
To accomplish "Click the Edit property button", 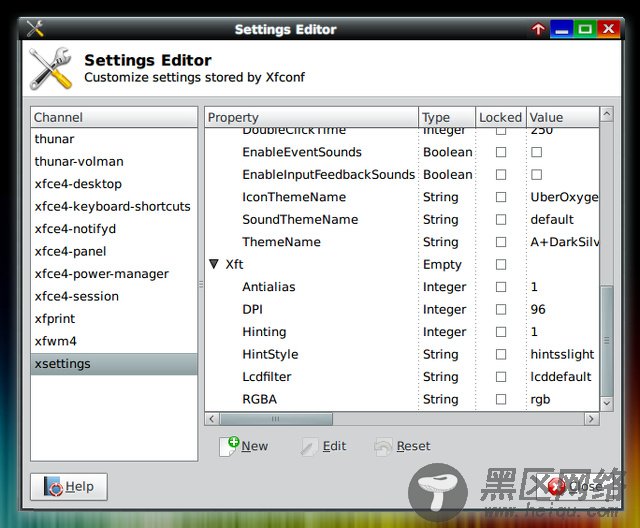I will click(324, 446).
